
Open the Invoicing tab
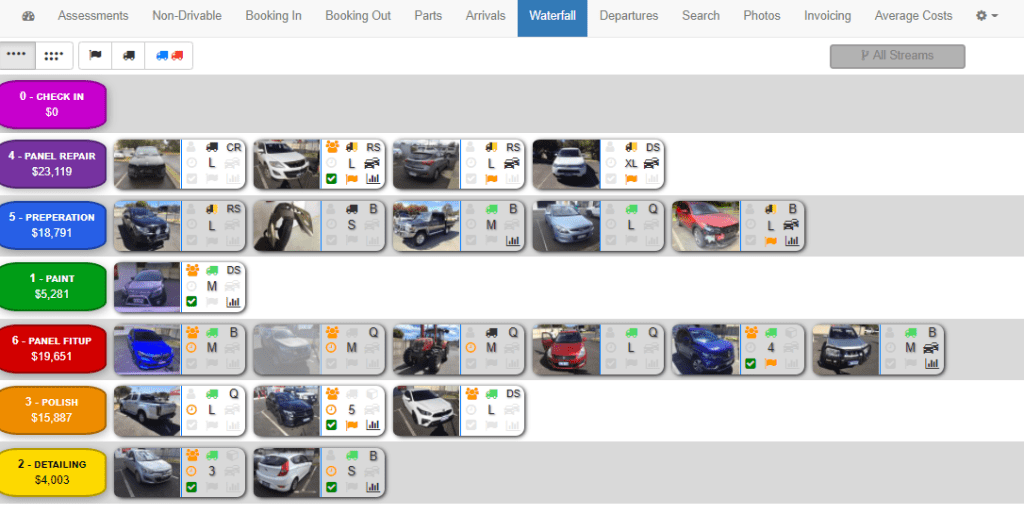pyautogui.click(x=827, y=16)
